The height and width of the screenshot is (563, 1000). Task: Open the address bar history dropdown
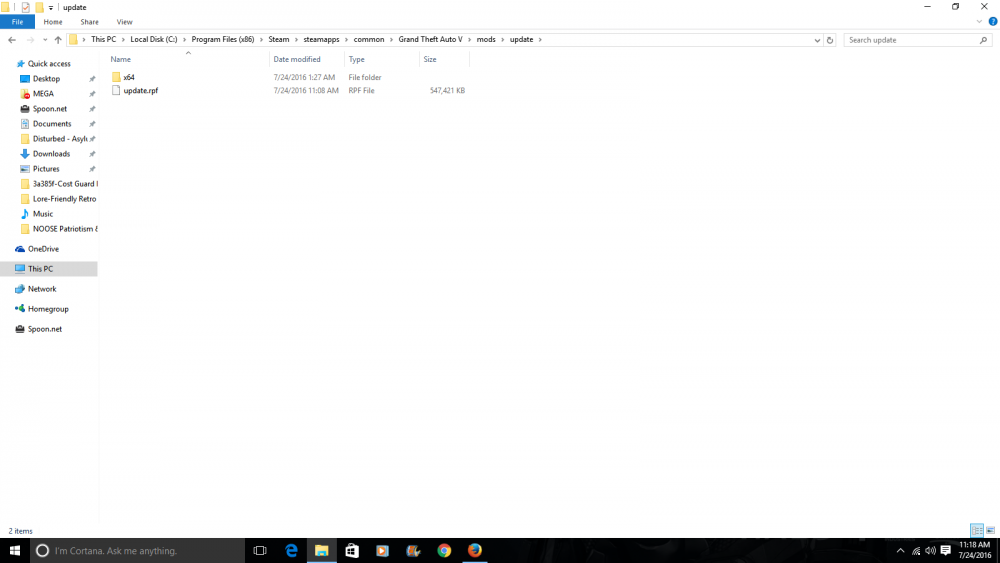[x=817, y=40]
